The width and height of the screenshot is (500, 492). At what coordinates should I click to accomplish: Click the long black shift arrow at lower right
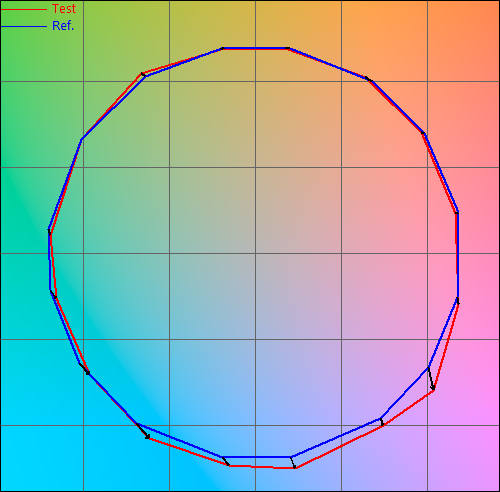tap(431, 378)
